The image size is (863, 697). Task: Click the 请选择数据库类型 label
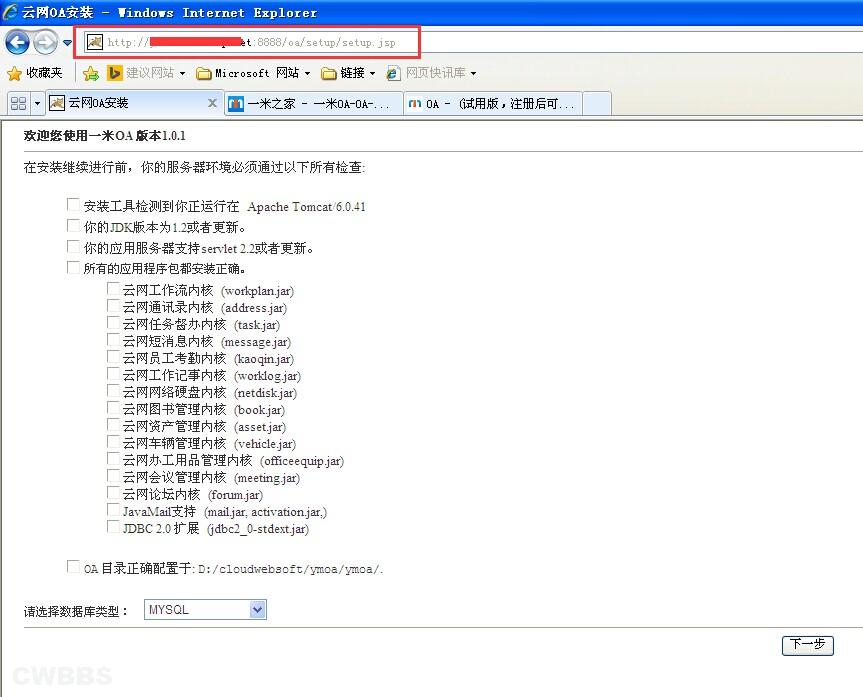(75, 611)
